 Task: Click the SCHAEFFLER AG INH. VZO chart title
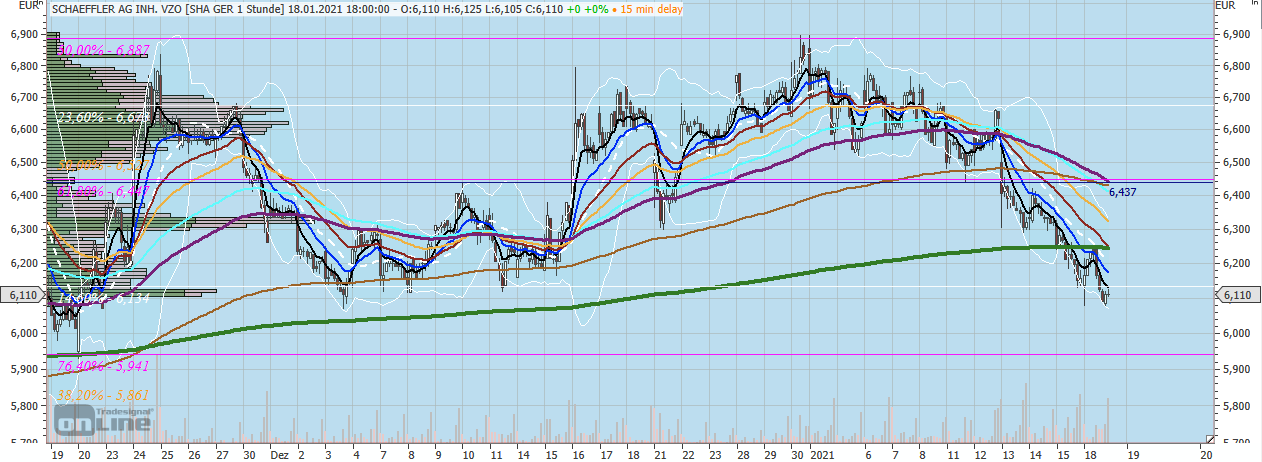pos(117,7)
